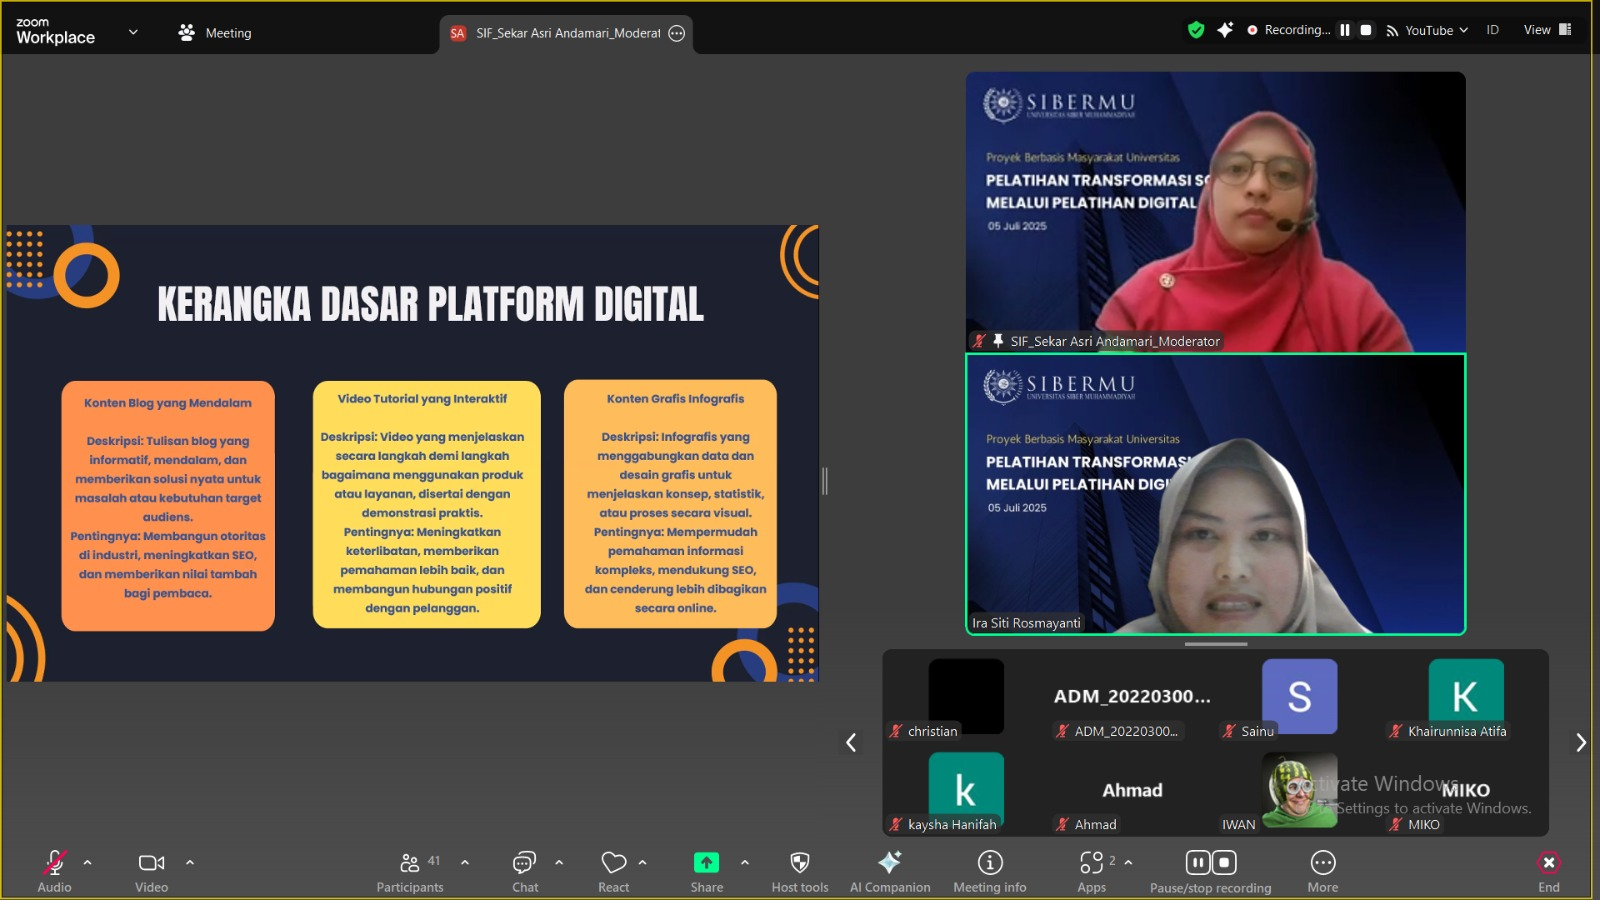Click the Recording status indicator

coord(1289,30)
